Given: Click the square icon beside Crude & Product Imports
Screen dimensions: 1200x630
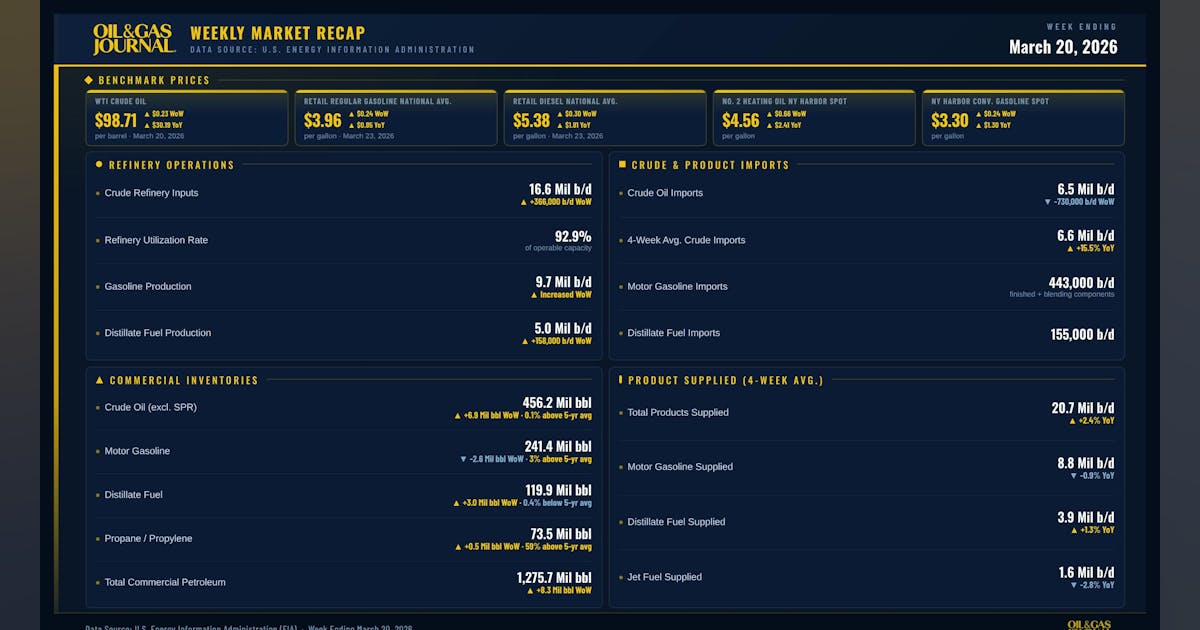Looking at the screenshot, I should coord(622,165).
